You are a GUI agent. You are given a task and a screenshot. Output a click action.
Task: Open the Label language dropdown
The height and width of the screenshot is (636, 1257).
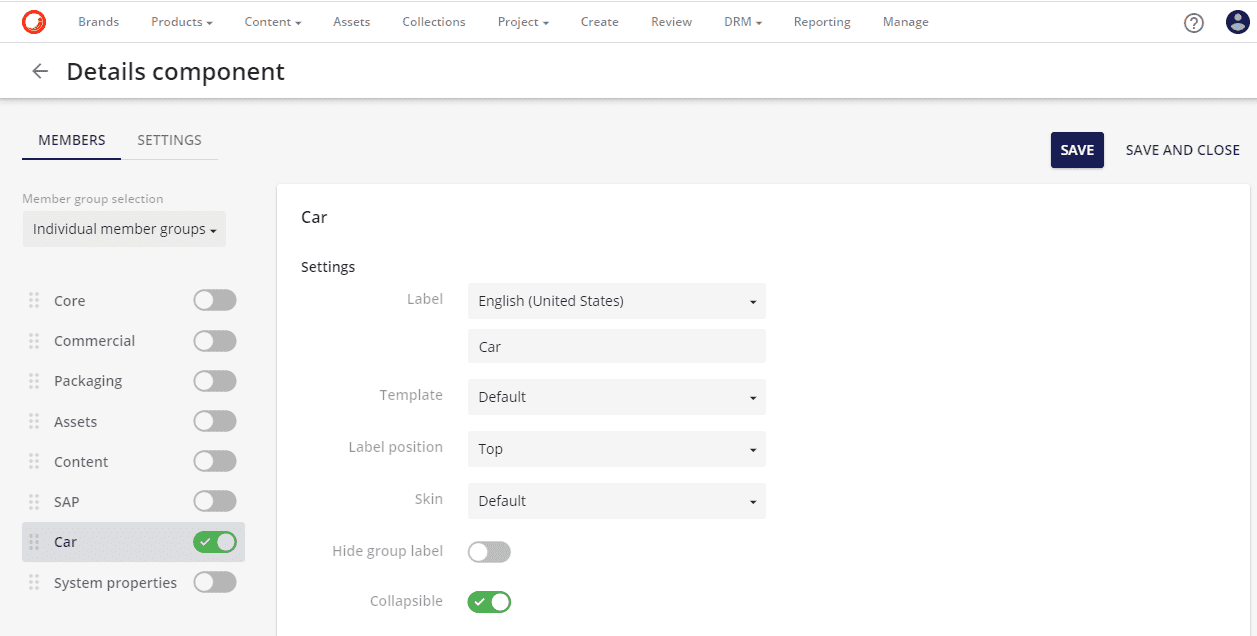tap(616, 301)
